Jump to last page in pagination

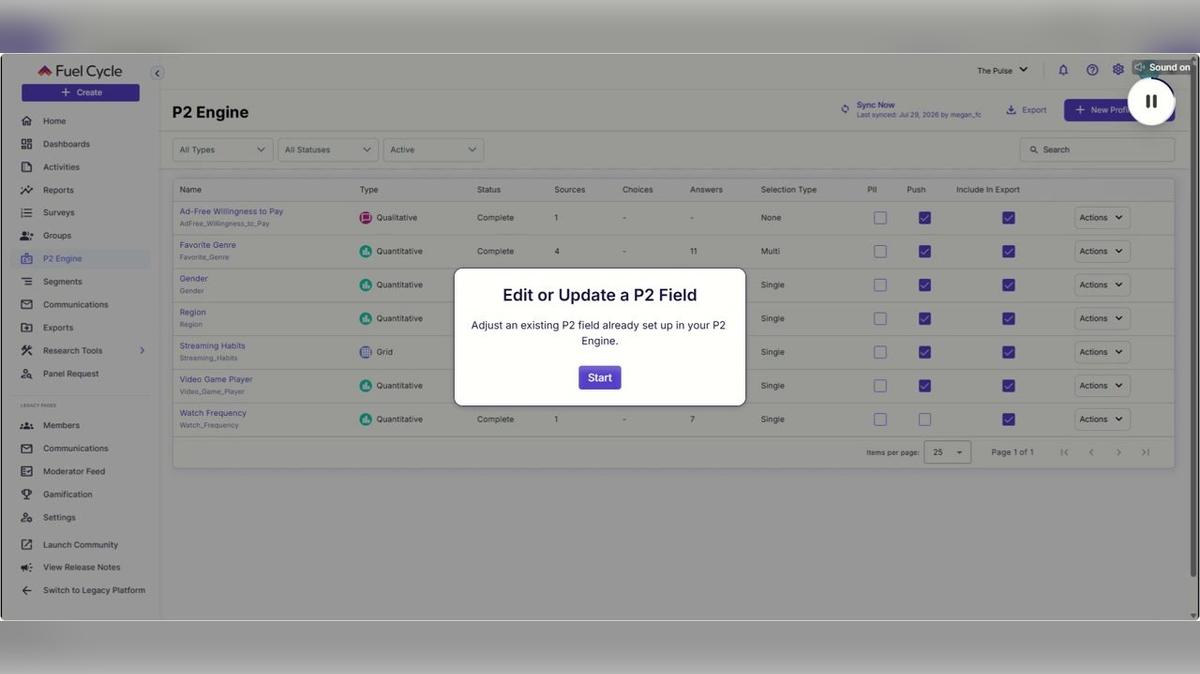[x=1145, y=453]
